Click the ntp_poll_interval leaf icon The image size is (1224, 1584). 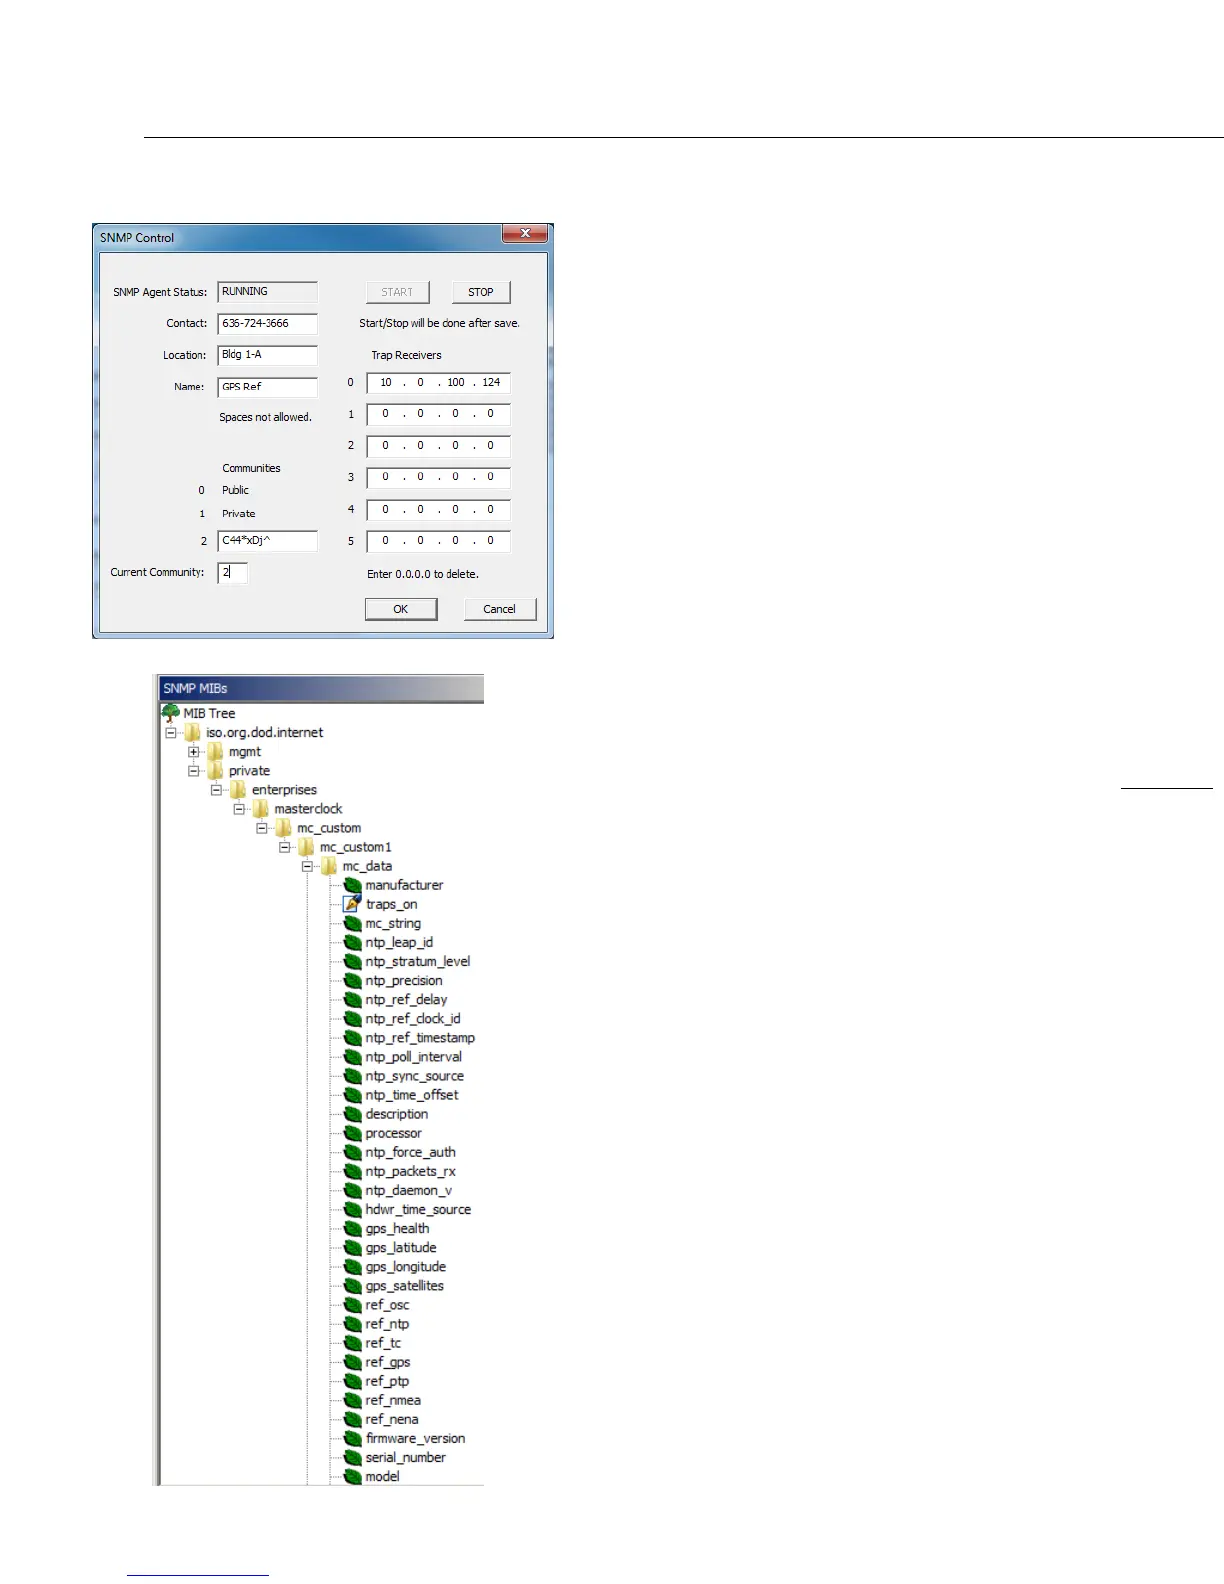[x=352, y=1056]
